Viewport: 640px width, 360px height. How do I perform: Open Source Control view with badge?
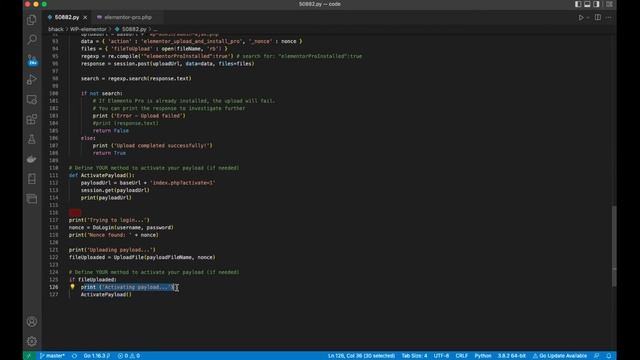[x=32, y=60]
